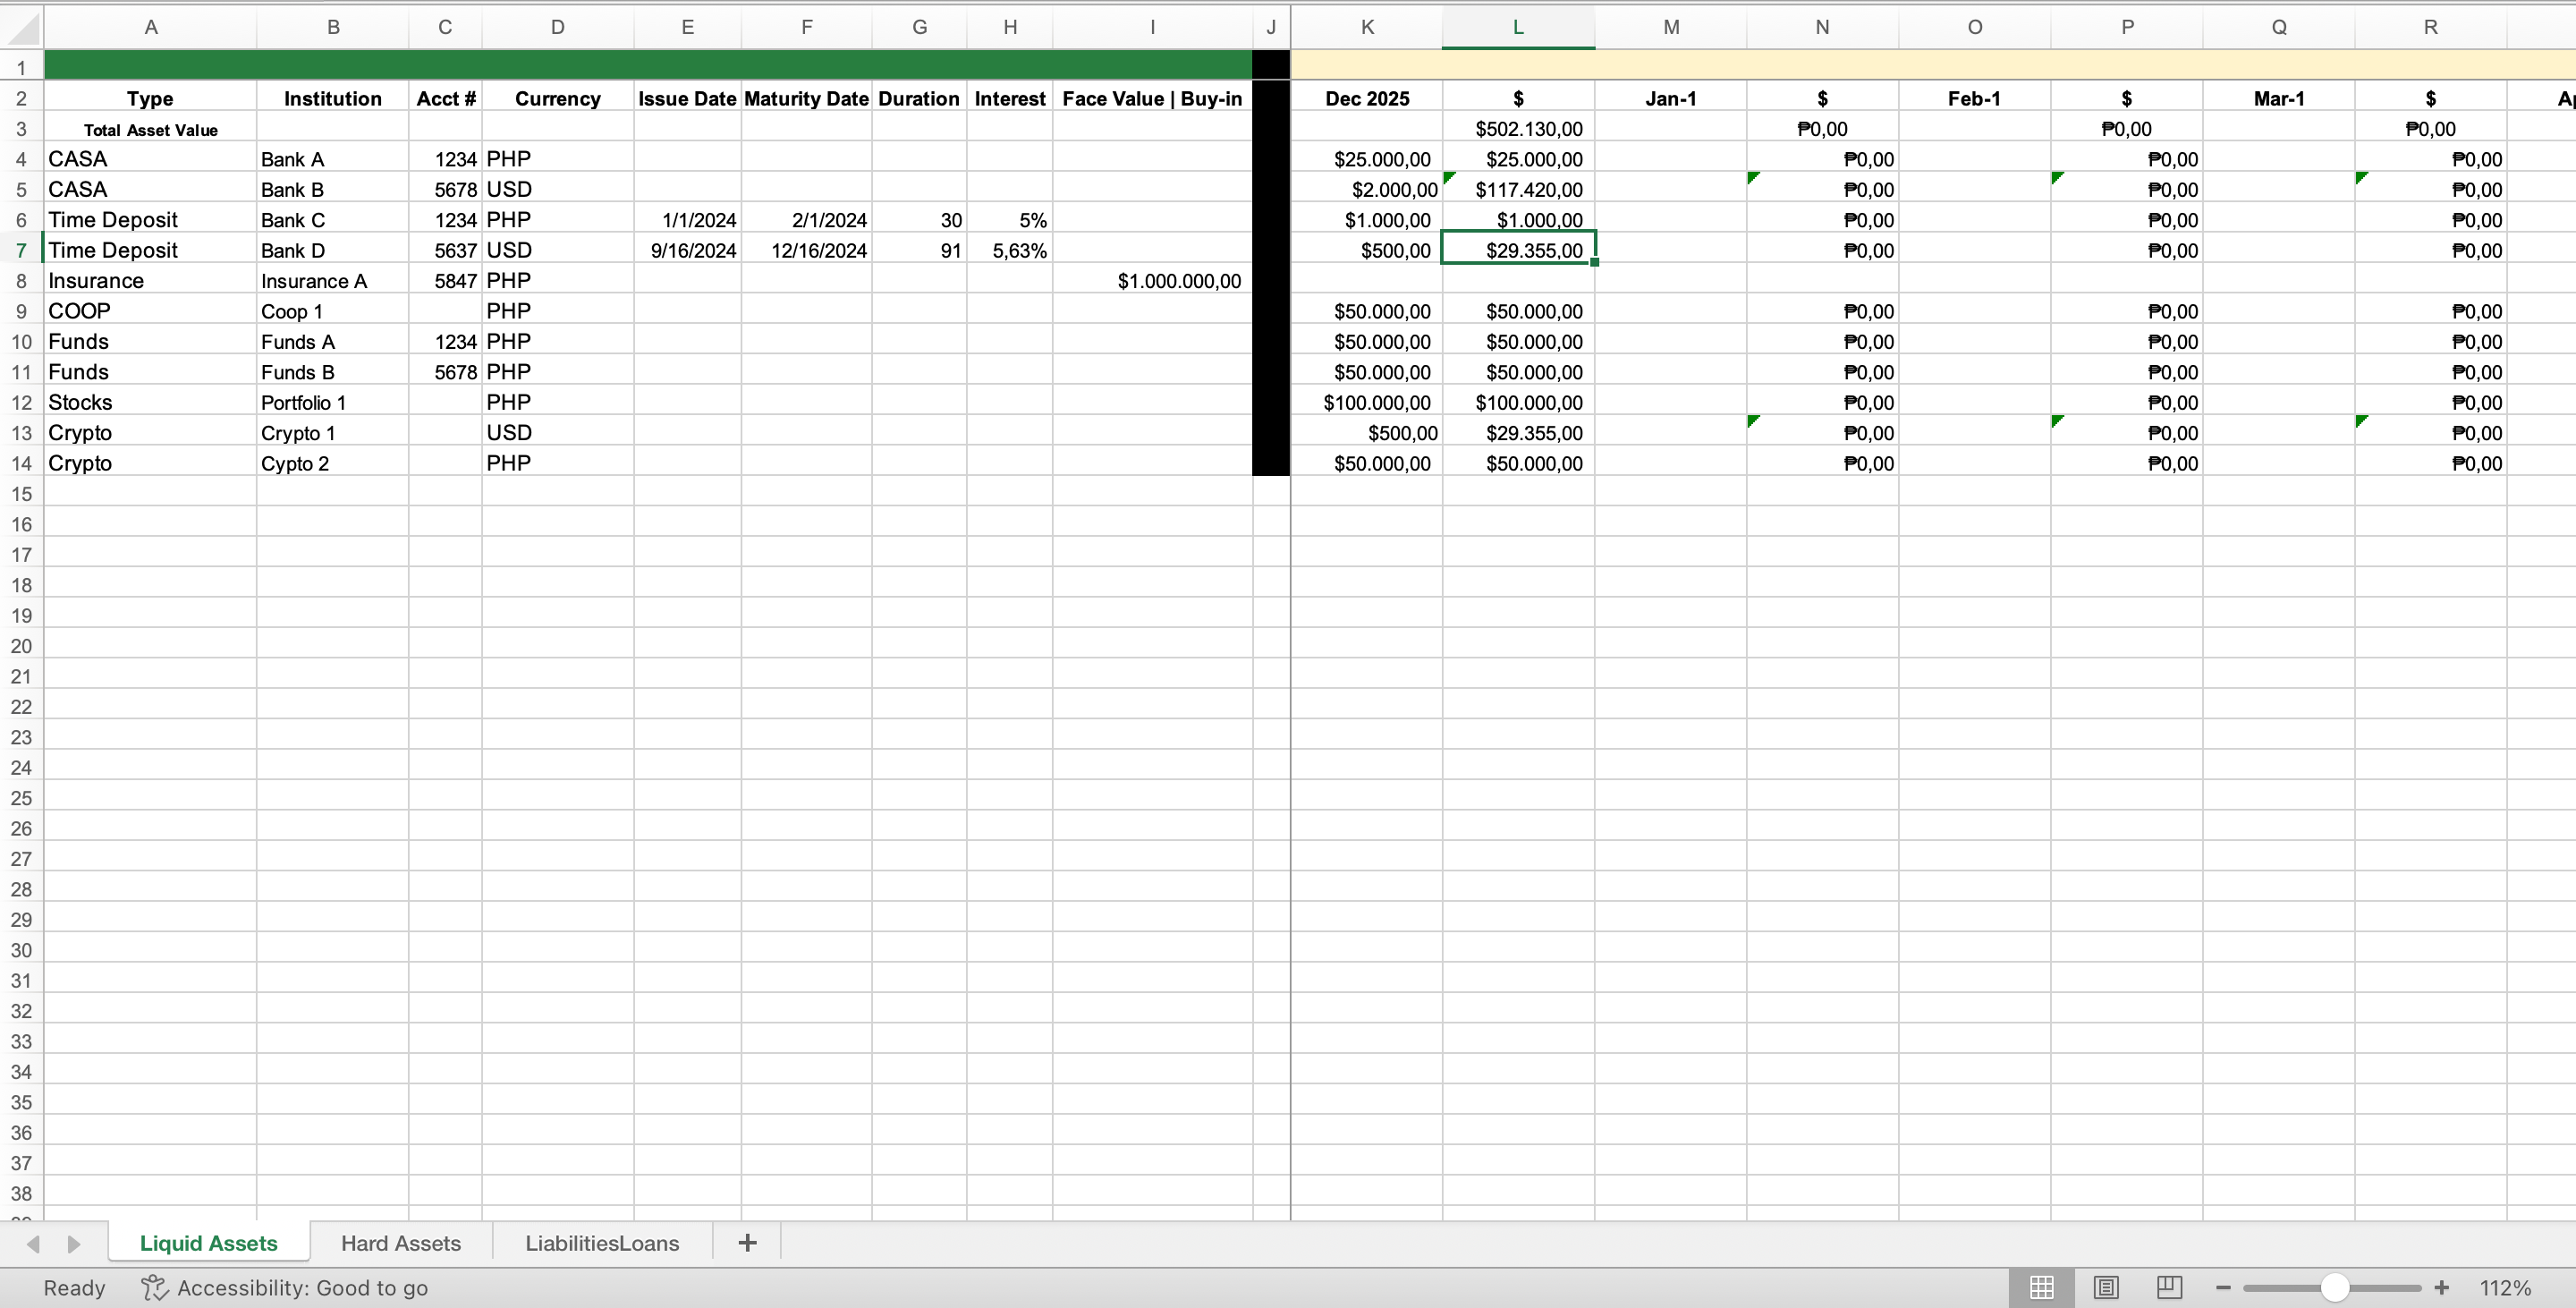This screenshot has height=1308, width=2576.
Task: Add a new sheet with the plus button
Action: tap(746, 1242)
